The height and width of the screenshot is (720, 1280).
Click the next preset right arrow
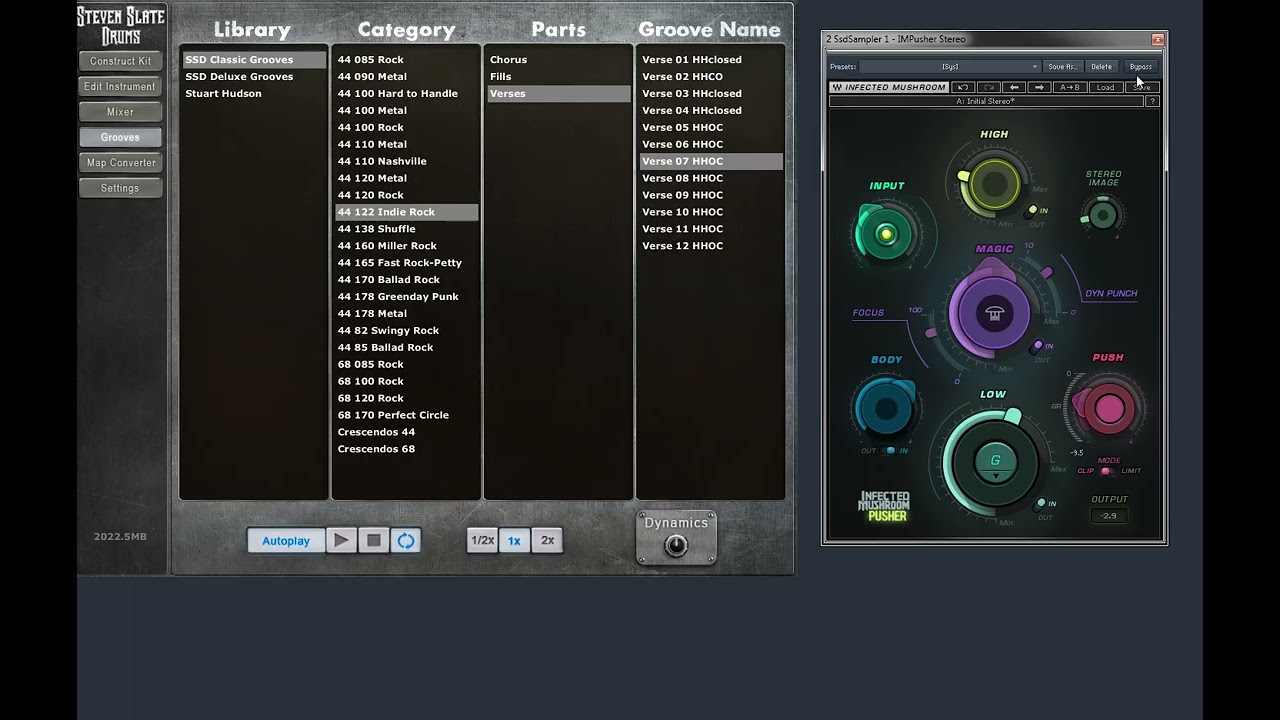tap(1040, 87)
